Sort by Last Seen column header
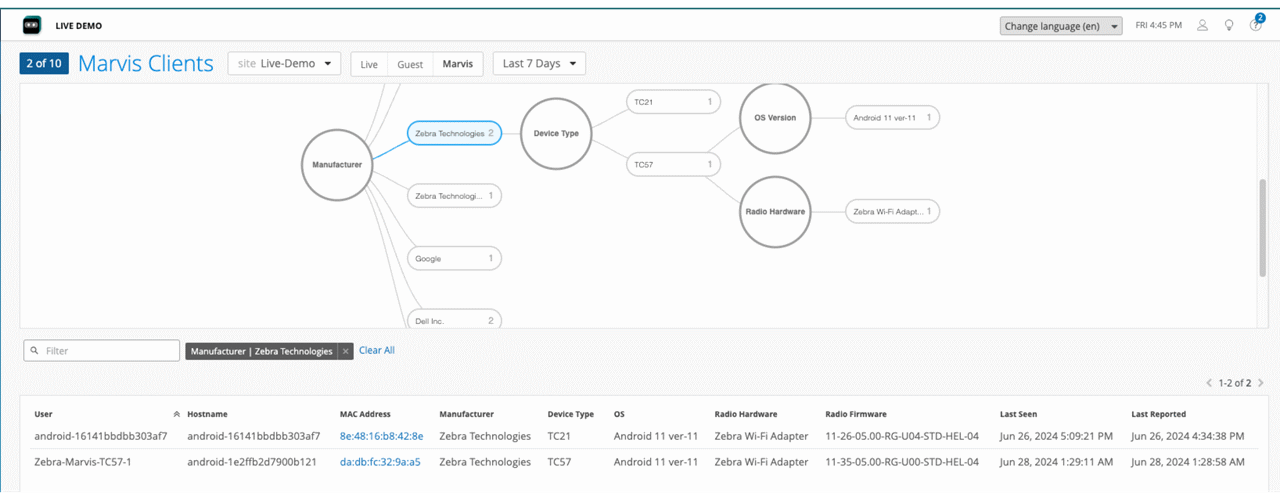The width and height of the screenshot is (1280, 501). (x=1020, y=414)
